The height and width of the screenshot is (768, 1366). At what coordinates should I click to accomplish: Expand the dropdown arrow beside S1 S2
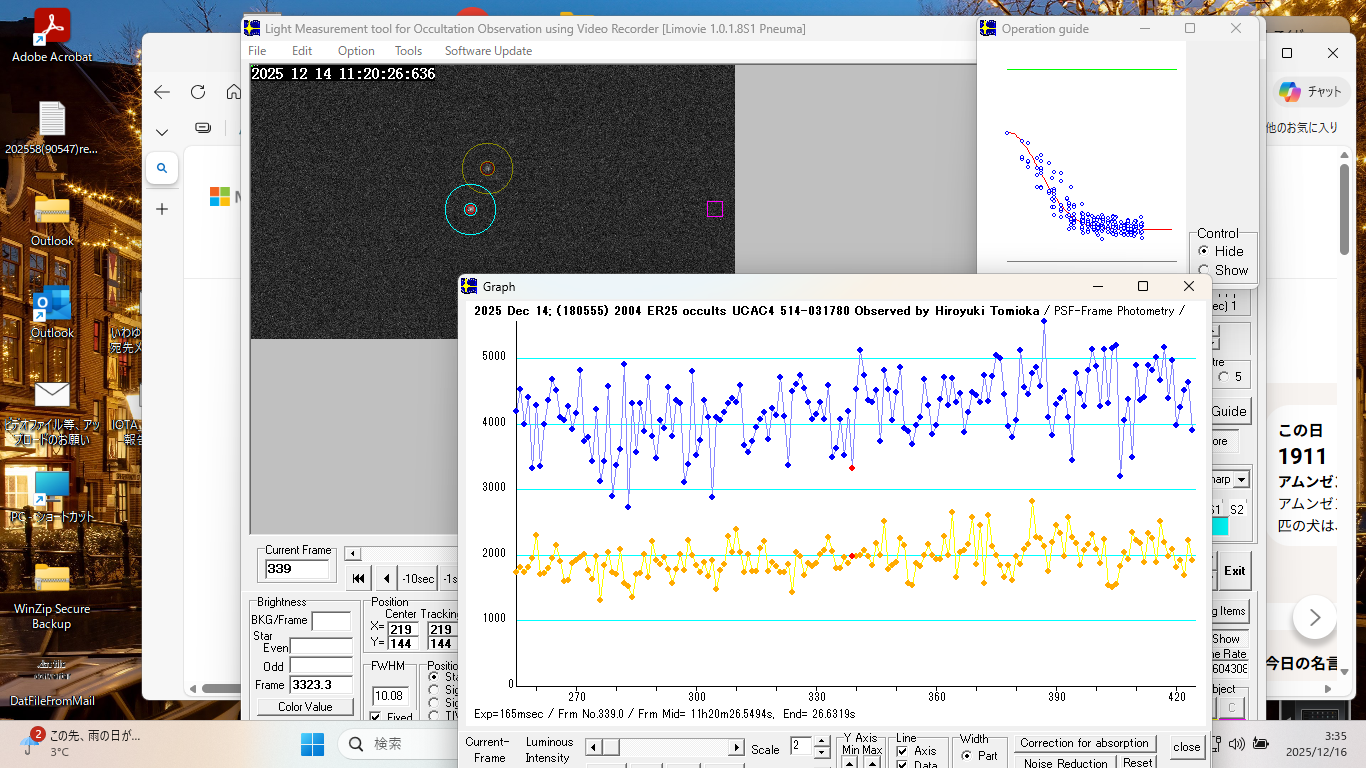[x=1241, y=480]
